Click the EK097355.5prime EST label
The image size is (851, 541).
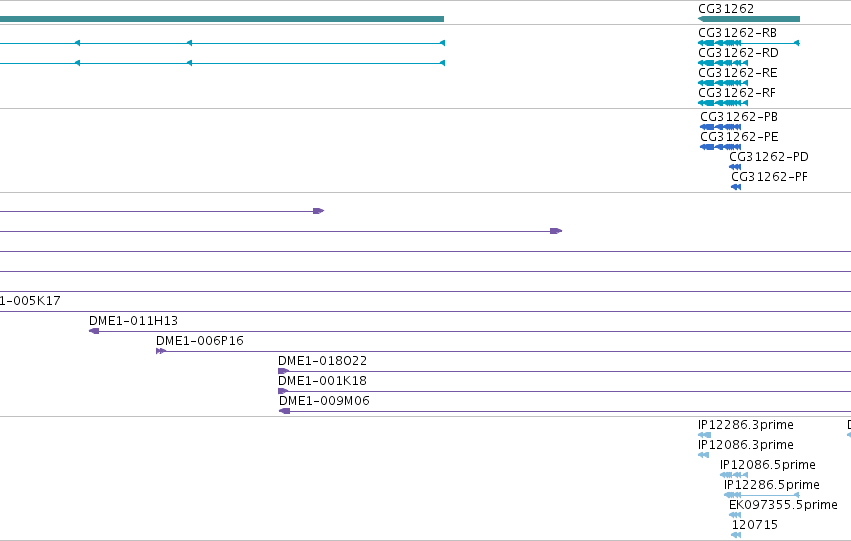[783, 506]
